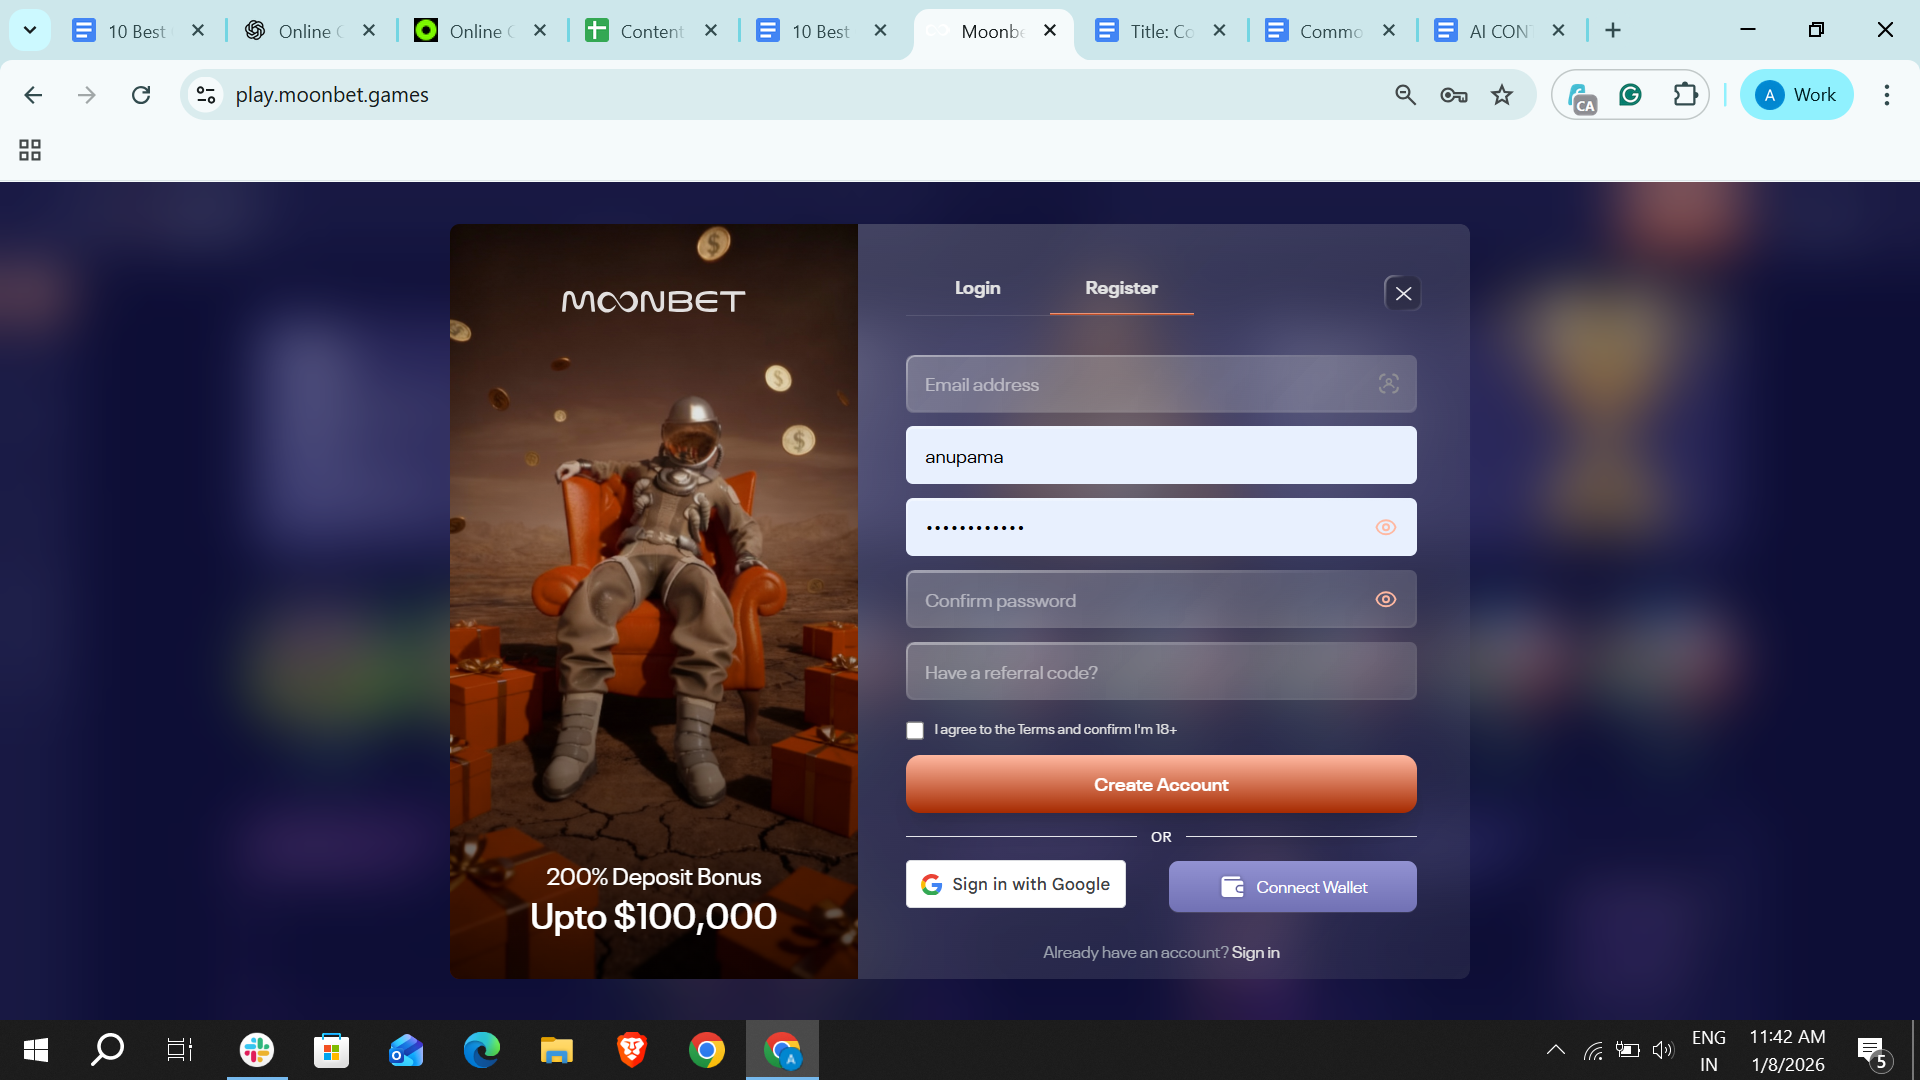Toggle password visibility eye icon
Viewport: 1920px width, 1080px height.
pyautogui.click(x=1385, y=527)
